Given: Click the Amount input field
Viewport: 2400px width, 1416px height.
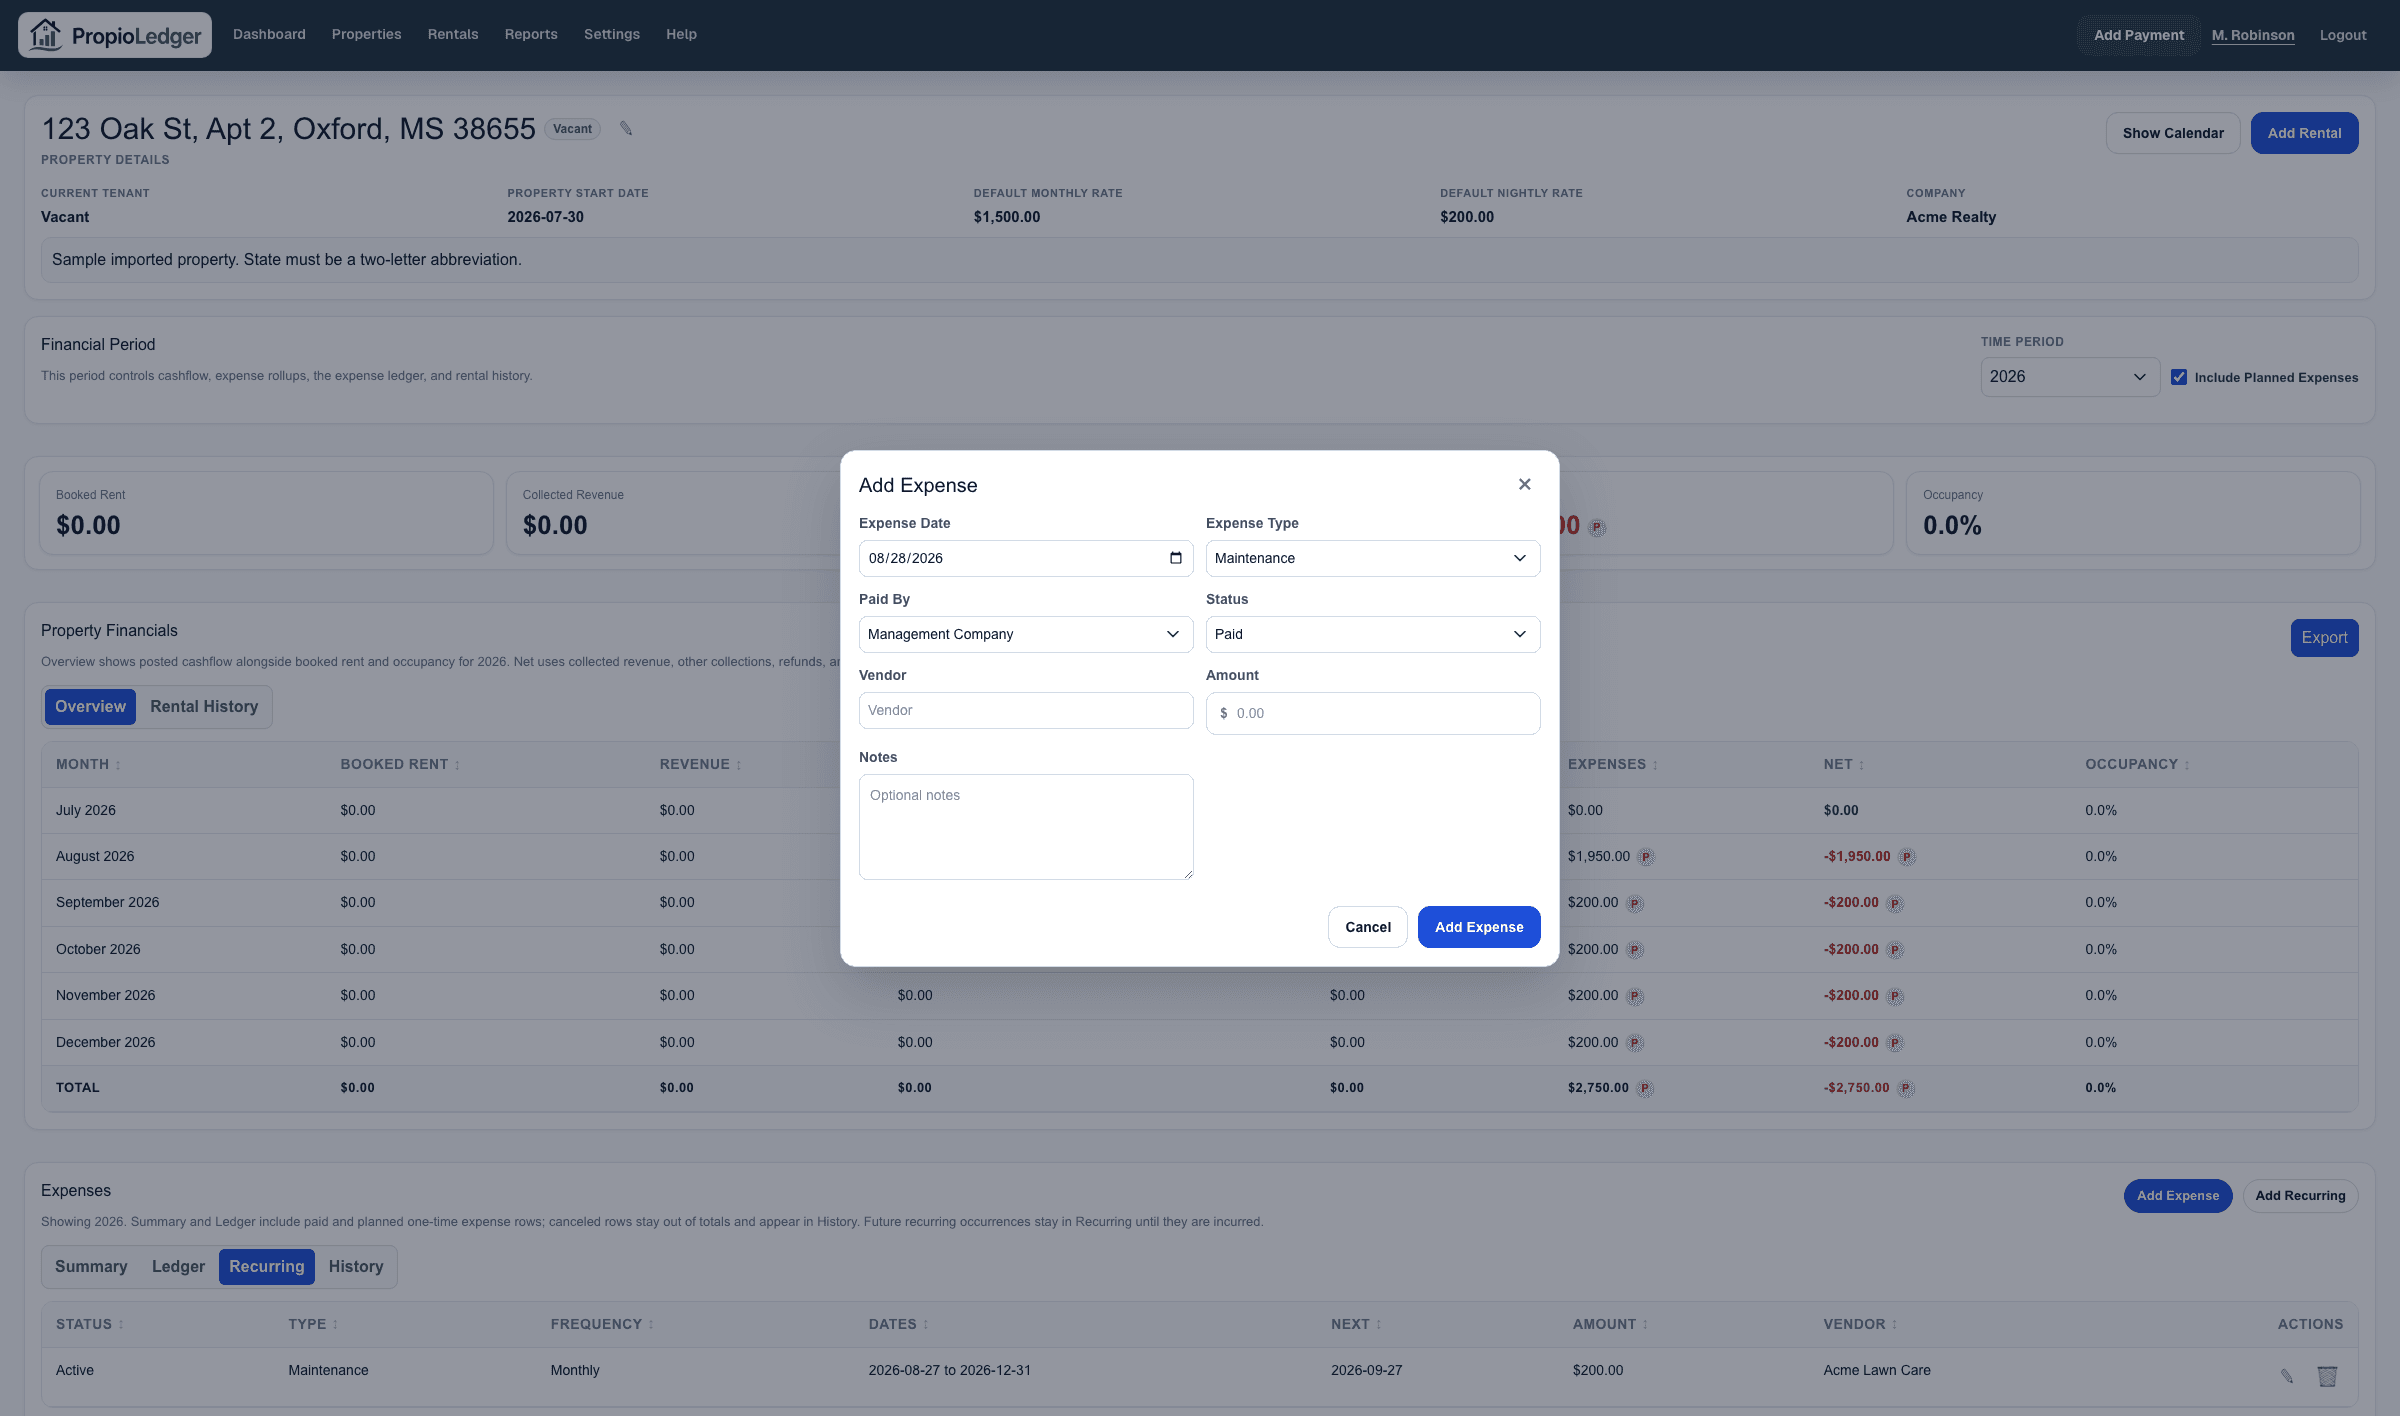Looking at the screenshot, I should (1373, 713).
